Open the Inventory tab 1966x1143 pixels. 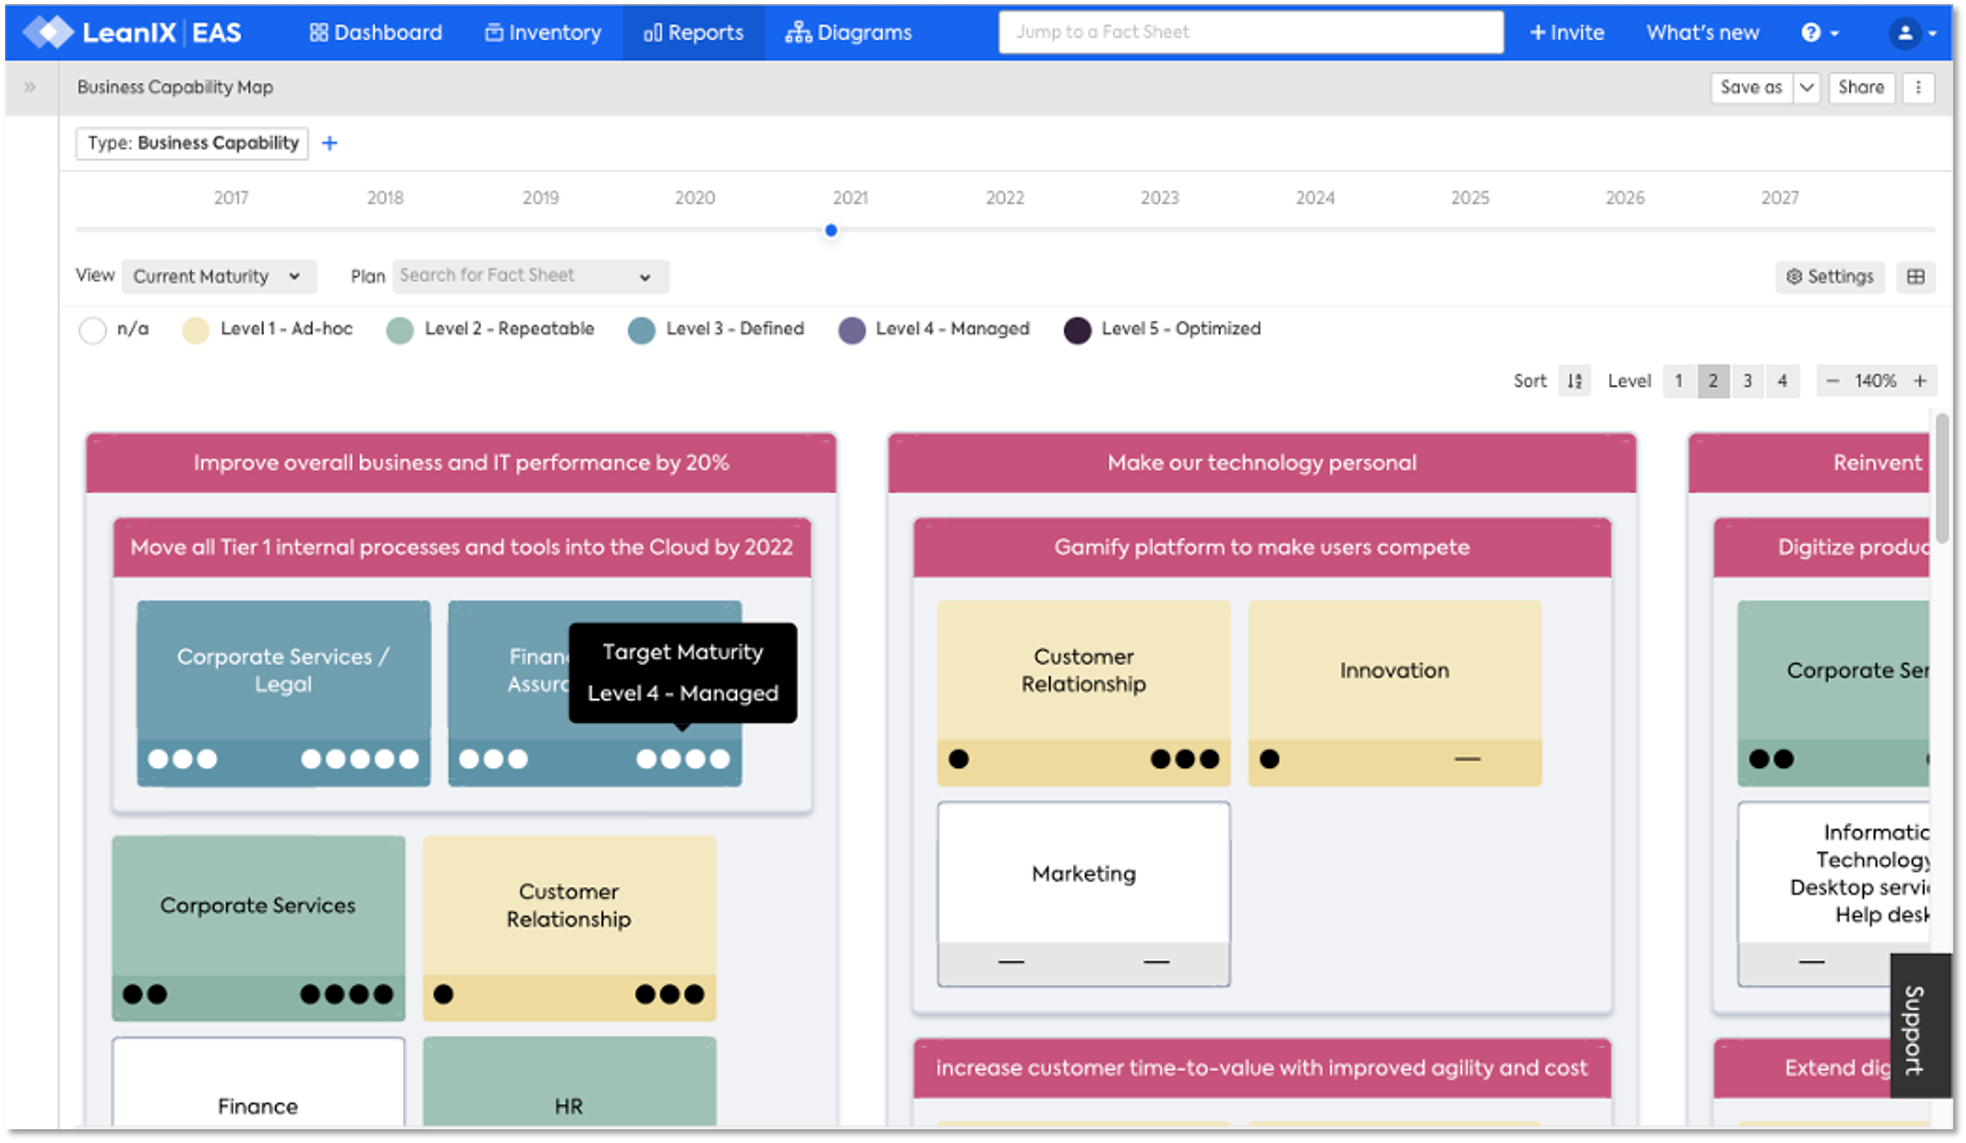click(x=543, y=32)
